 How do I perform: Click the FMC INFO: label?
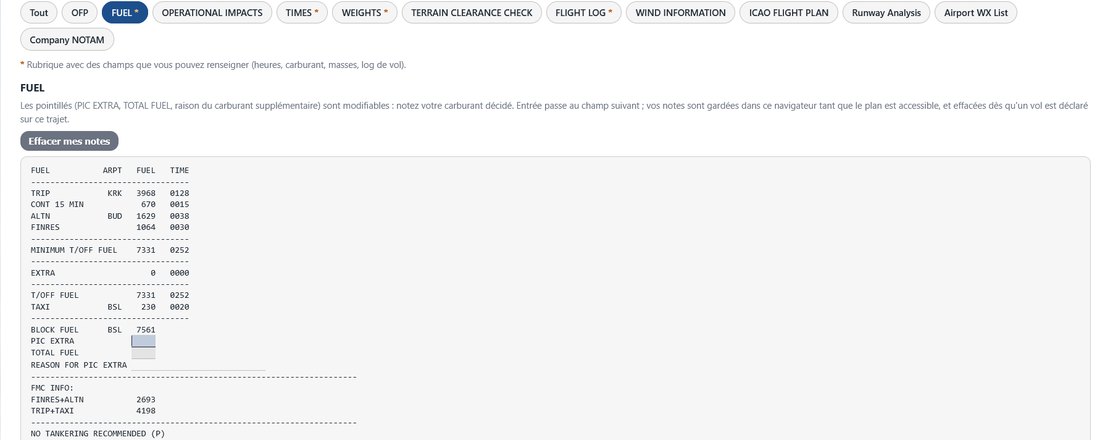coord(53,387)
